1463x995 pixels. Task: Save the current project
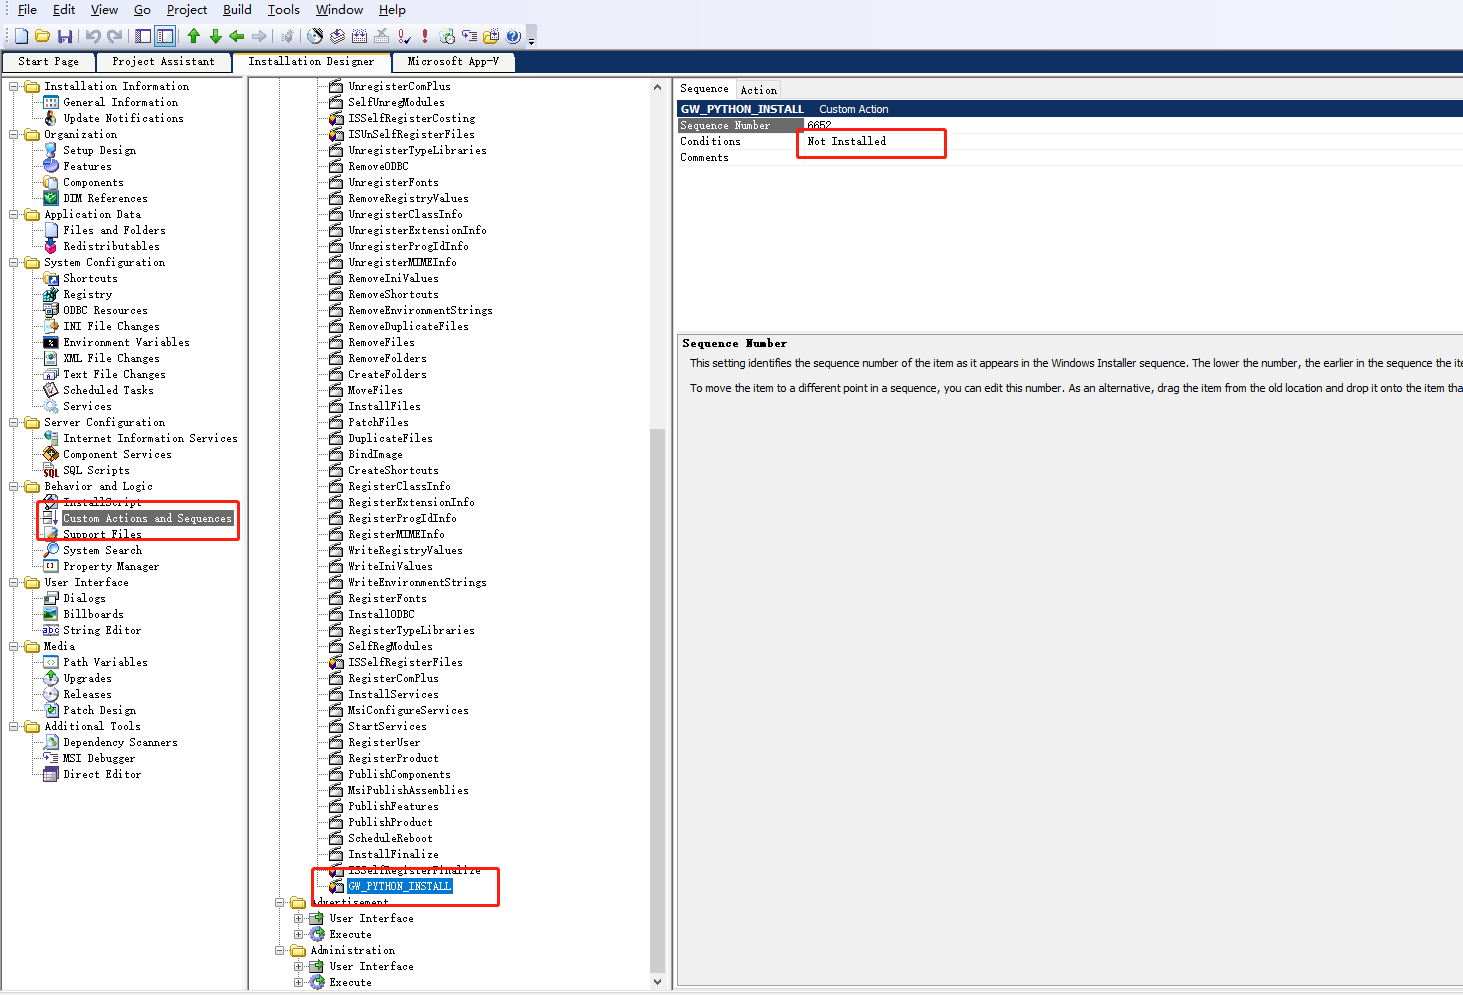[65, 36]
